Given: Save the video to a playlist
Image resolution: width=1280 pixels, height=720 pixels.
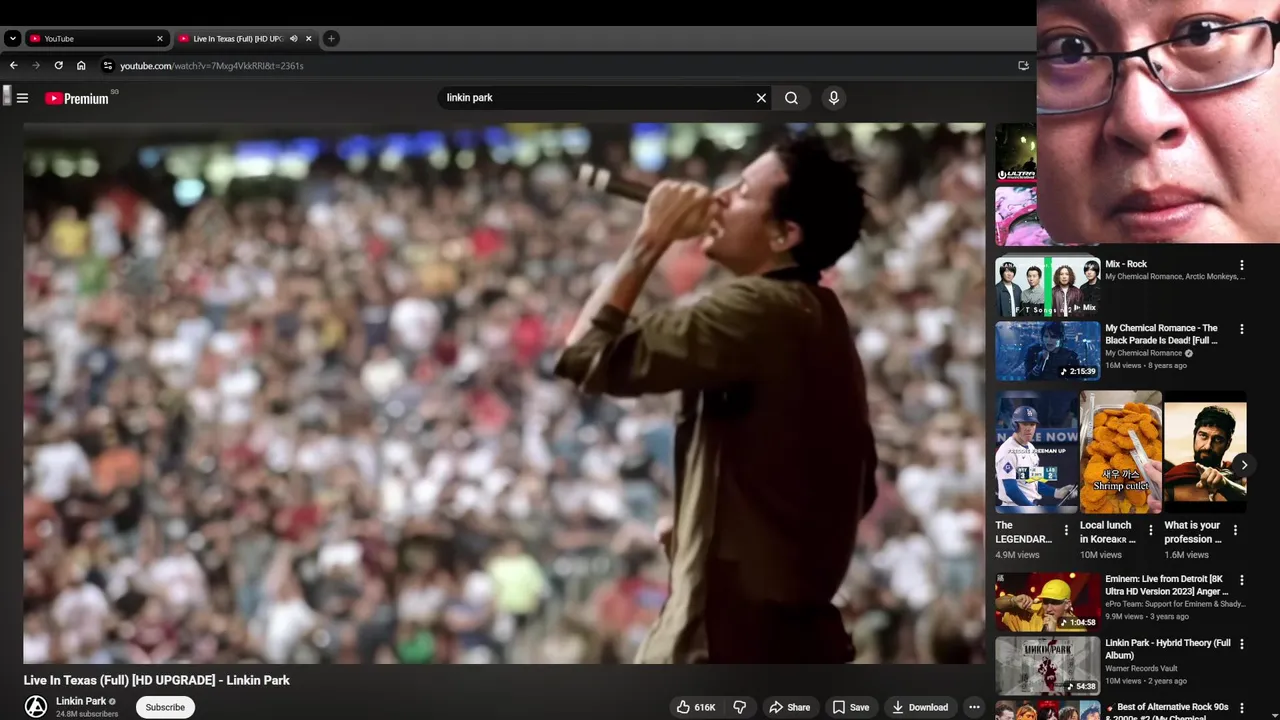Looking at the screenshot, I should (x=850, y=707).
